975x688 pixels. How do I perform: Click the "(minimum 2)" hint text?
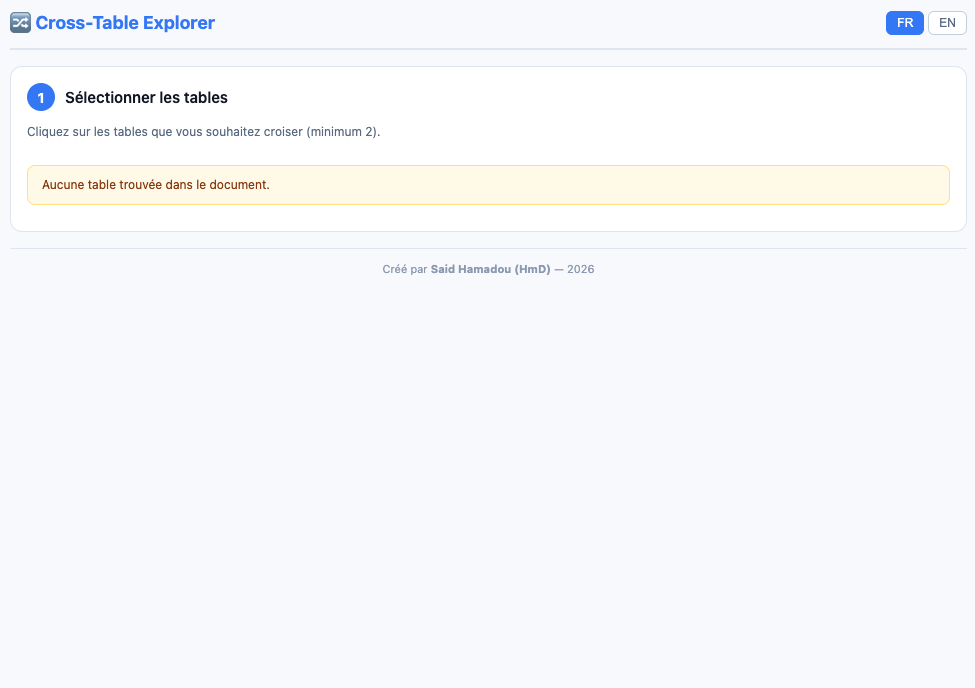tap(343, 132)
